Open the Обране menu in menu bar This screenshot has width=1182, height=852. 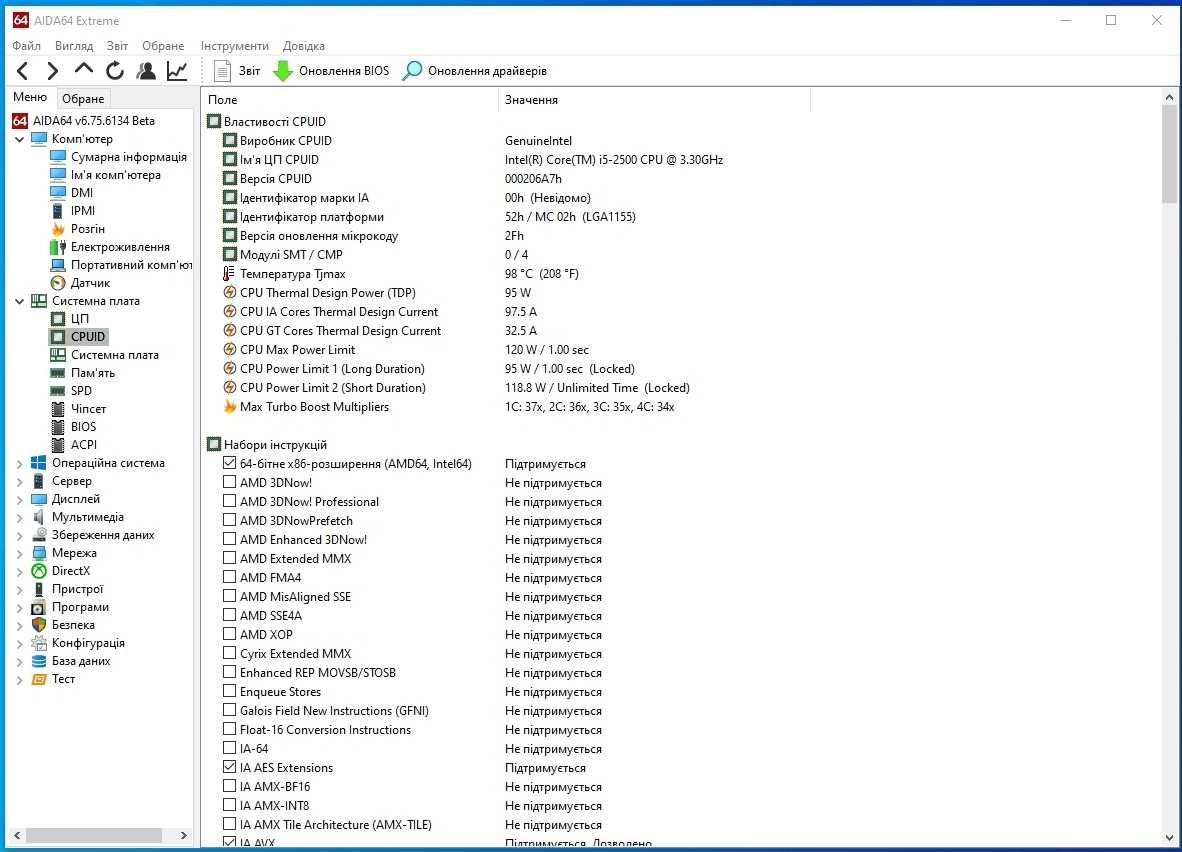163,46
